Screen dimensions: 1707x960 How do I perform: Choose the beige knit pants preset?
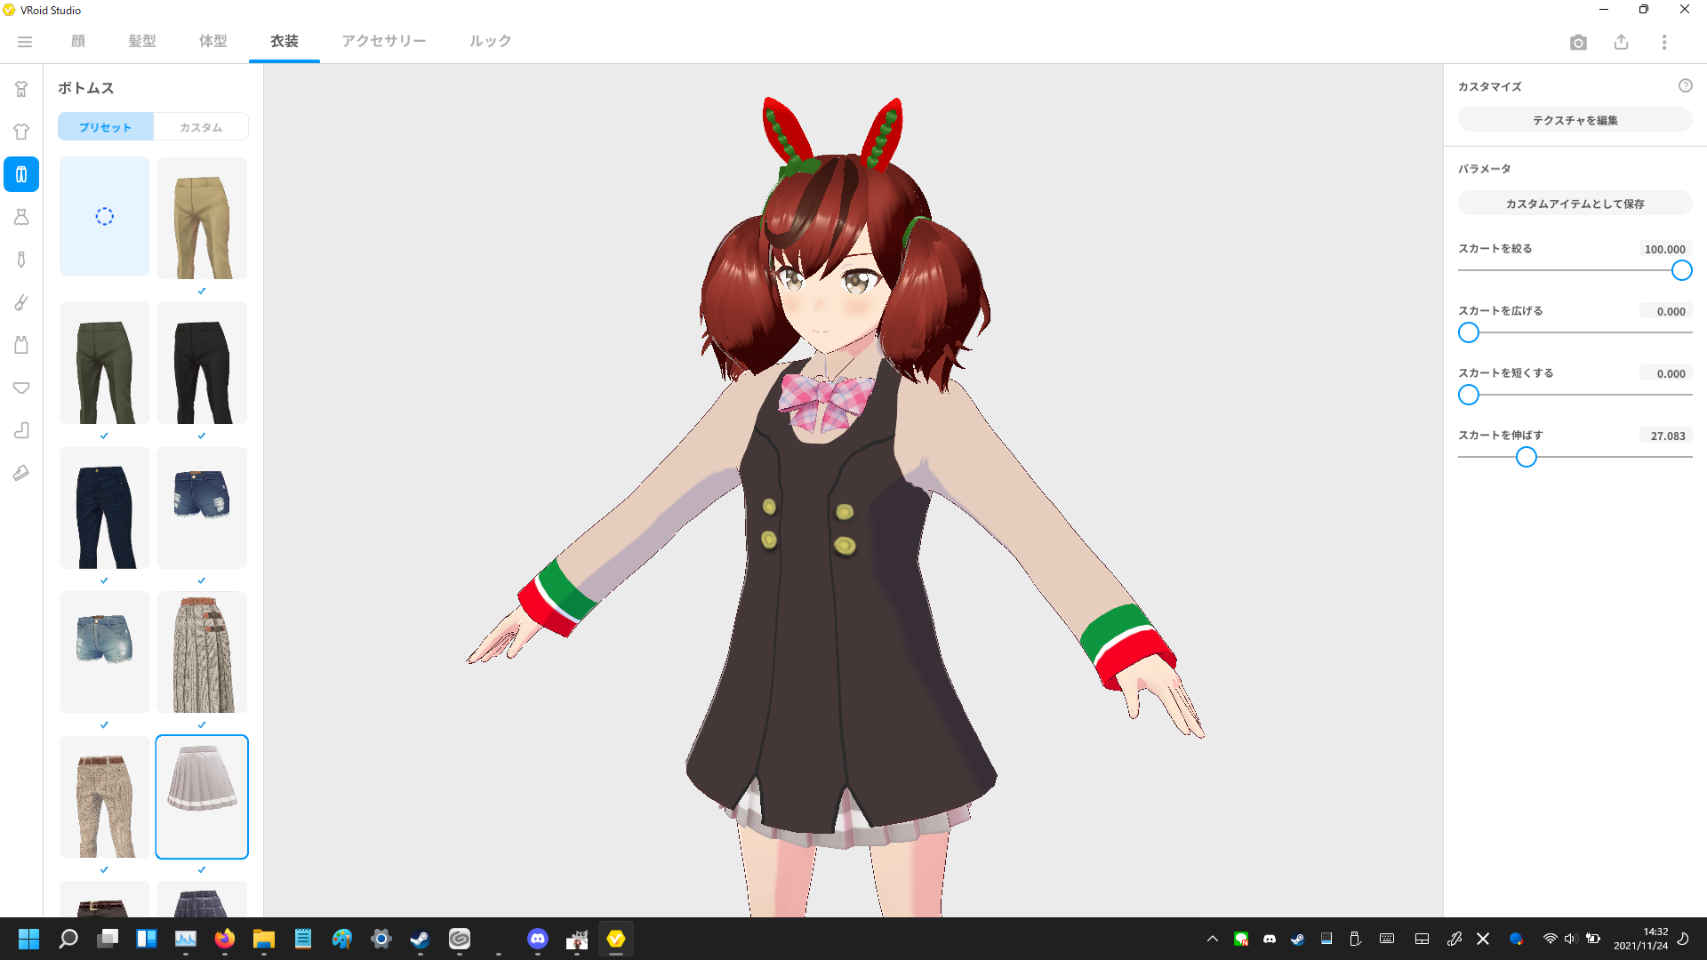(104, 797)
